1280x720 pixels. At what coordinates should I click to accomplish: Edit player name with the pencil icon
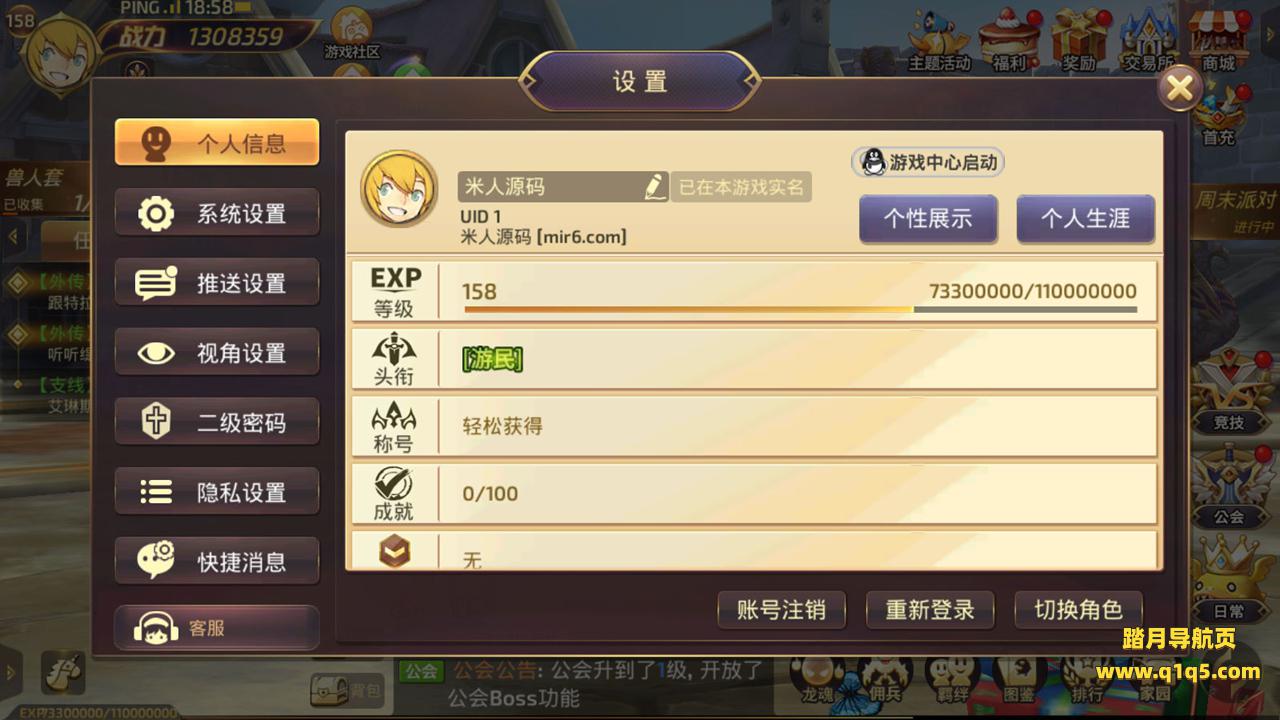(x=654, y=186)
